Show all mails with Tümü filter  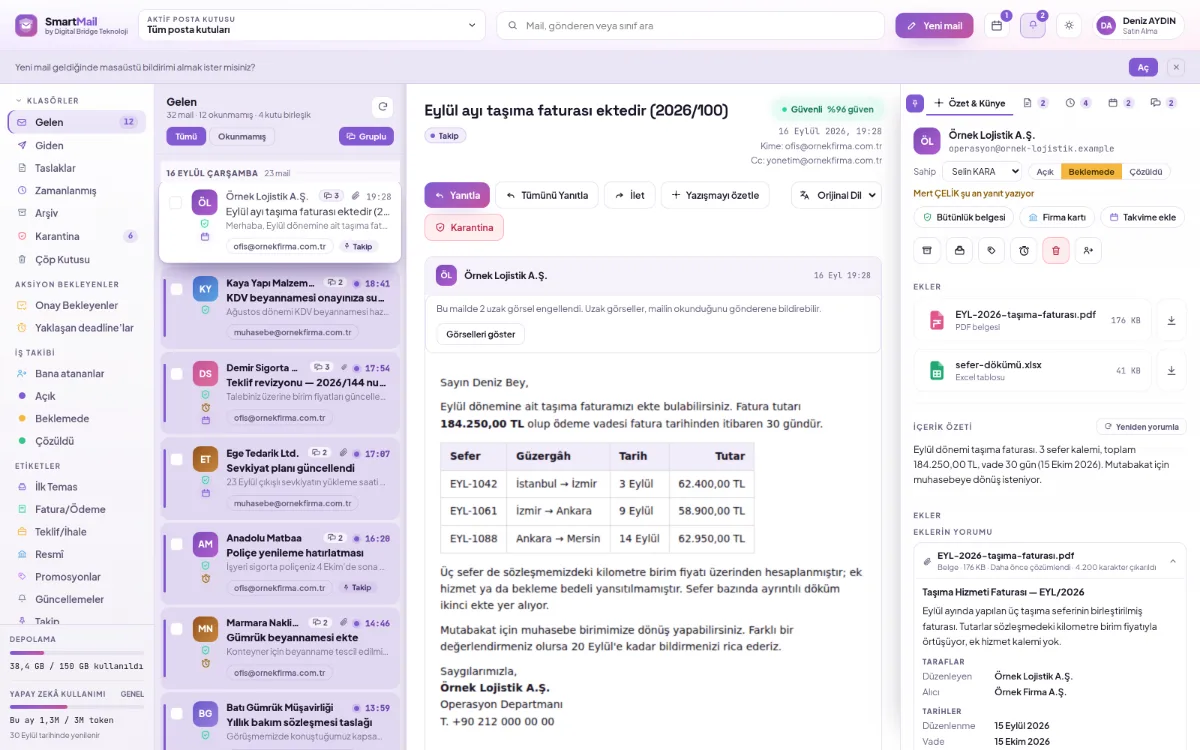pyautogui.click(x=186, y=136)
